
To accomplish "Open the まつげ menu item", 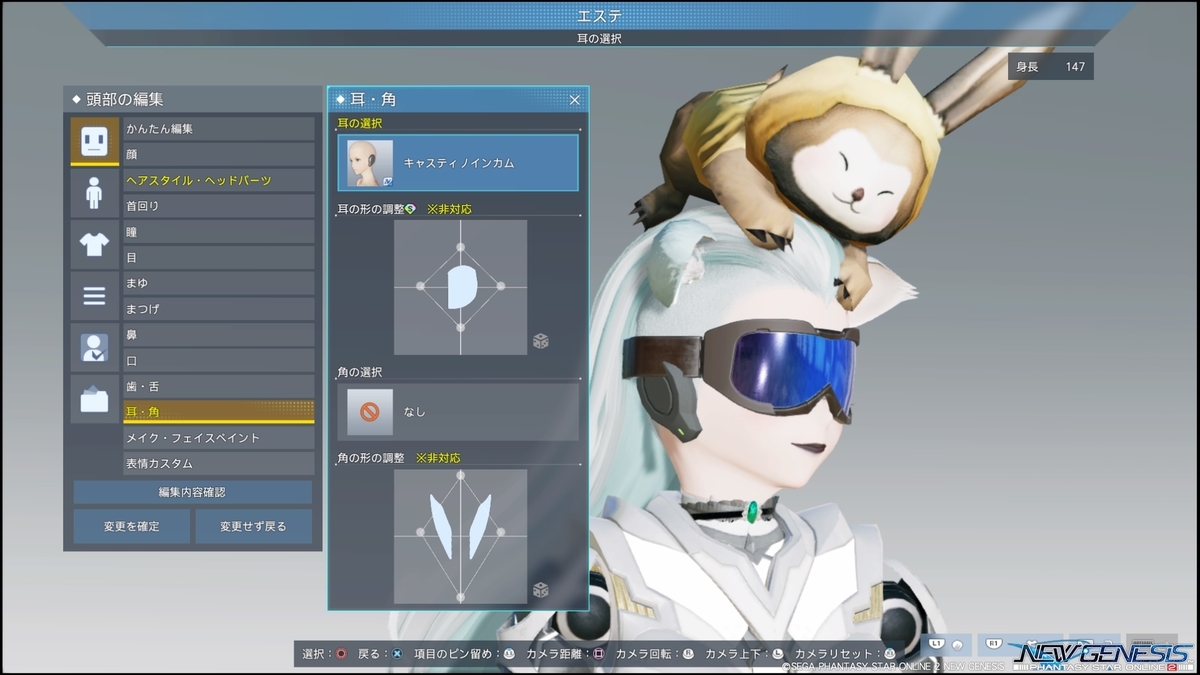I will (219, 309).
